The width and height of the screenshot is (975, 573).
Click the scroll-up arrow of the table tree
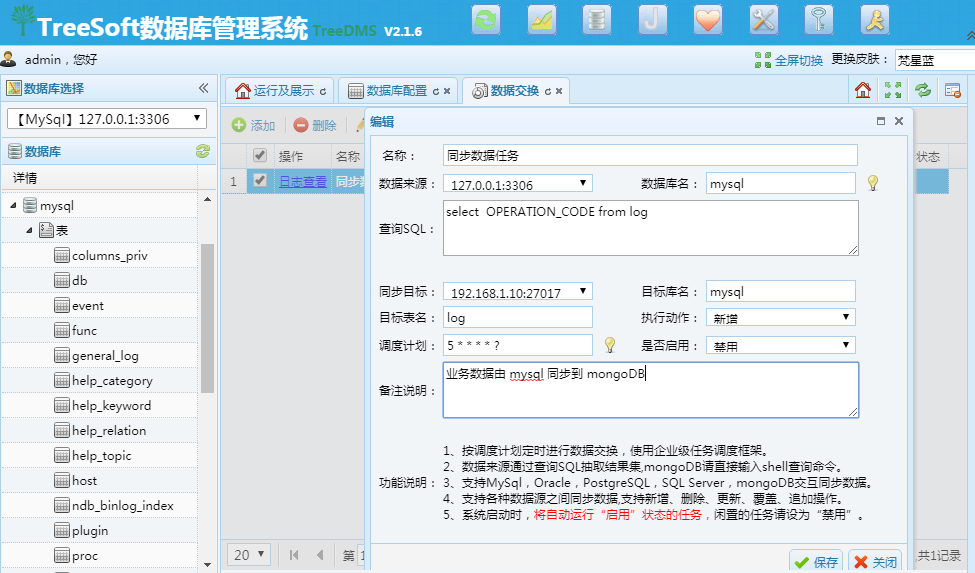pos(208,199)
